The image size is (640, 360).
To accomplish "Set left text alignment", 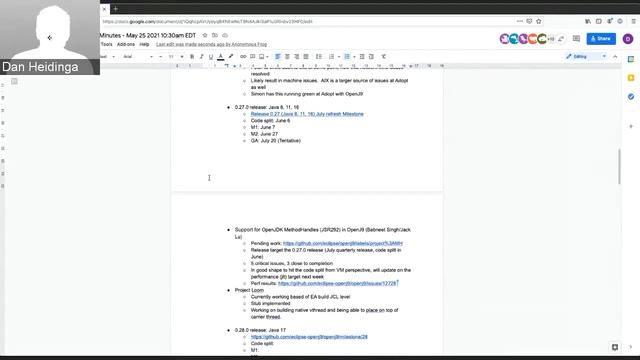I will coord(278,57).
